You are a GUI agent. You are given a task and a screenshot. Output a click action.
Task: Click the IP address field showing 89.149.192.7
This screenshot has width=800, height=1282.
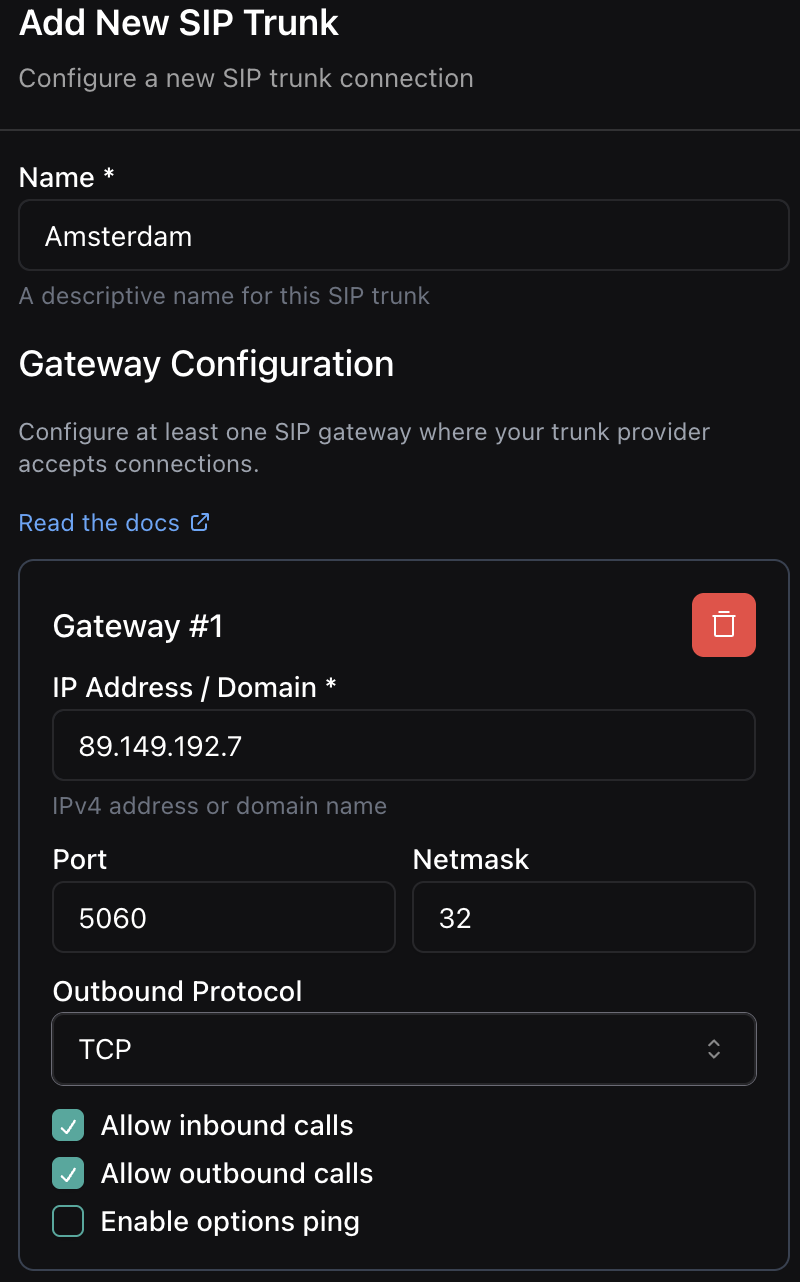click(403, 746)
